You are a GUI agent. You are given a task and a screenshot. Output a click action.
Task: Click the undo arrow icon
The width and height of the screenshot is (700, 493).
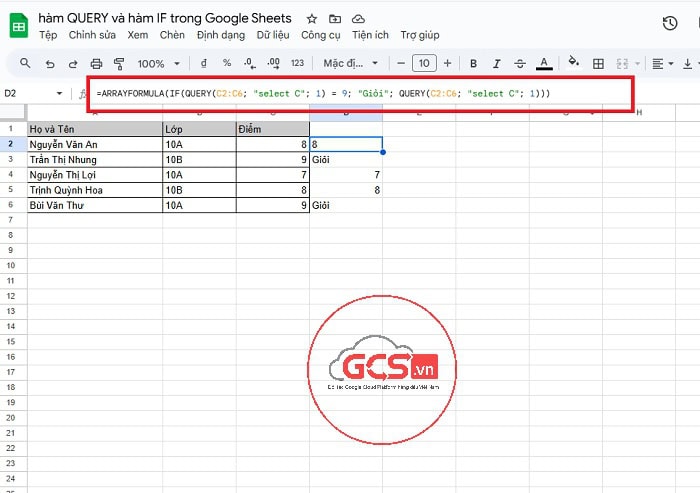pos(49,64)
